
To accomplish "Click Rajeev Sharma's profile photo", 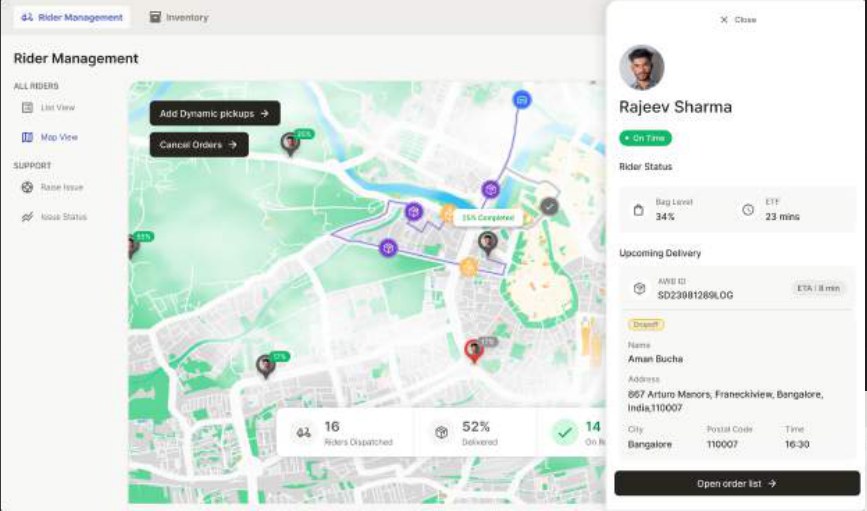I will coord(641,67).
